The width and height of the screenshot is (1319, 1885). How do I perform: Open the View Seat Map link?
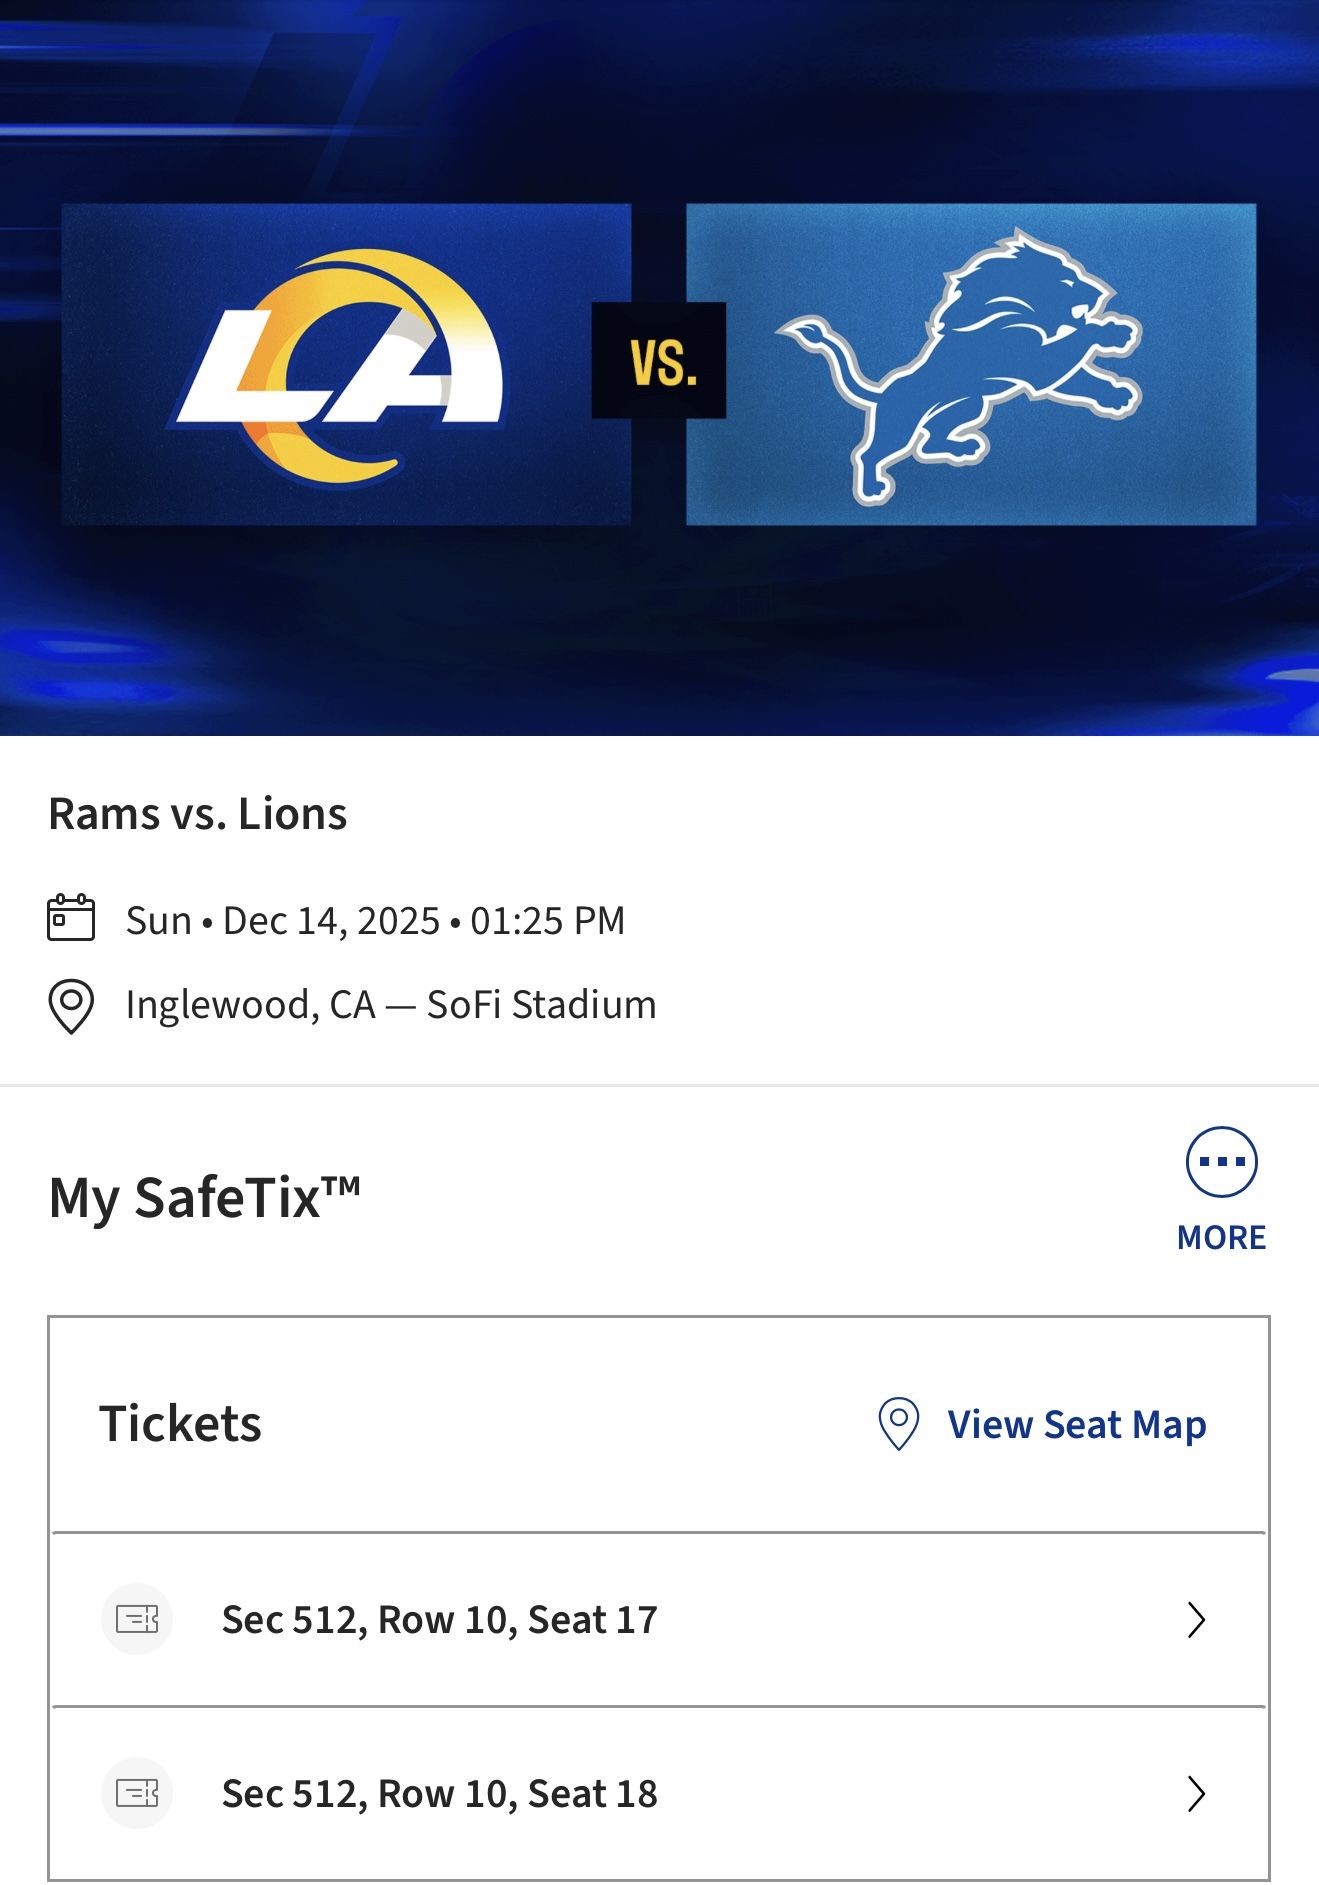click(1077, 1425)
